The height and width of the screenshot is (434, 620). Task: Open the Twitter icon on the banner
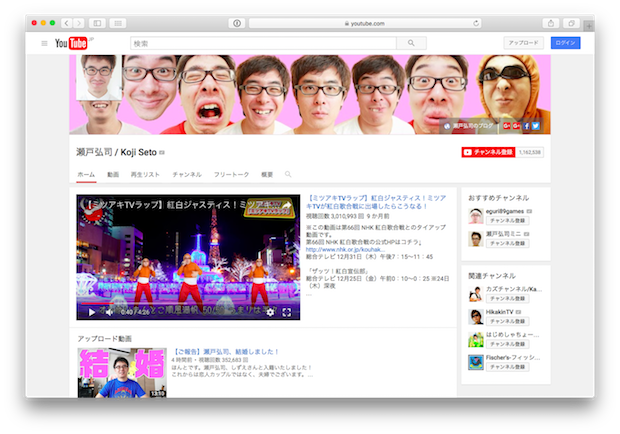tap(535, 126)
